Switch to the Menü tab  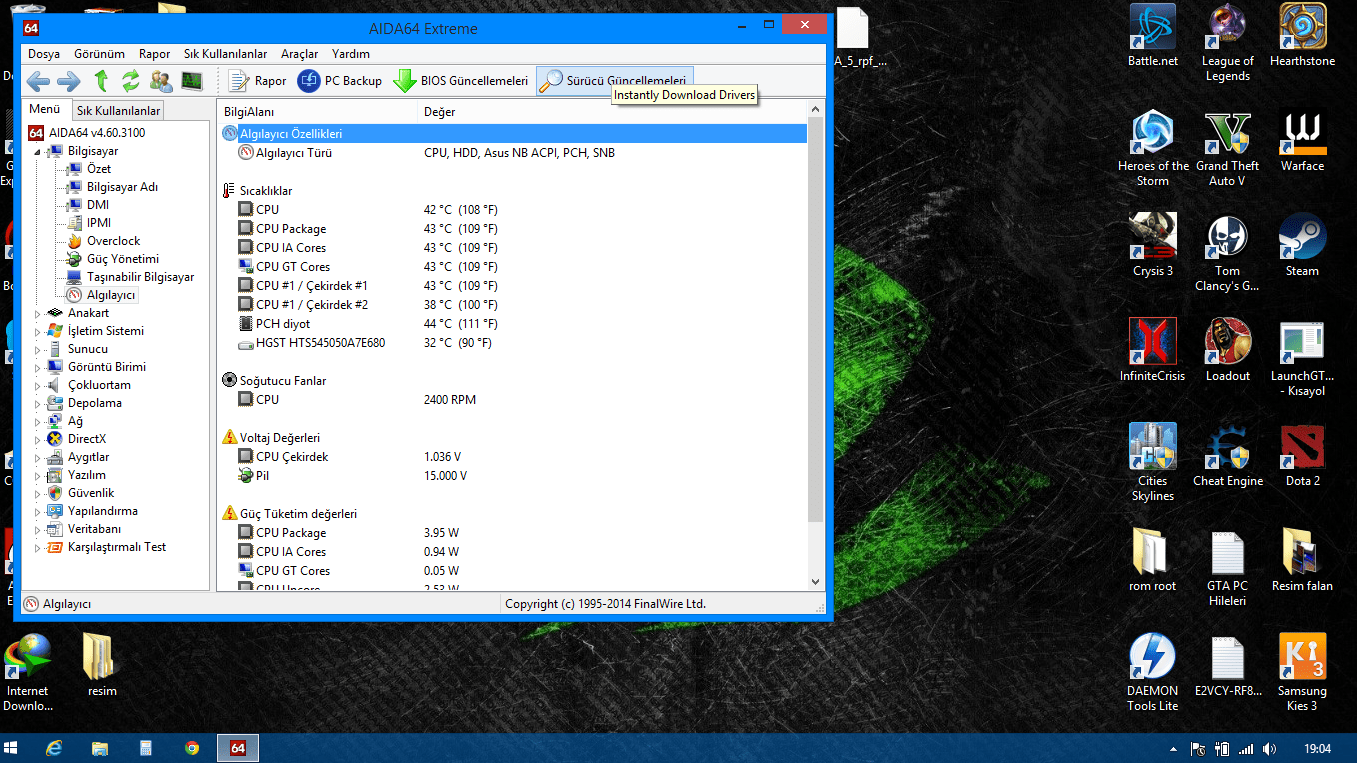tap(45, 109)
